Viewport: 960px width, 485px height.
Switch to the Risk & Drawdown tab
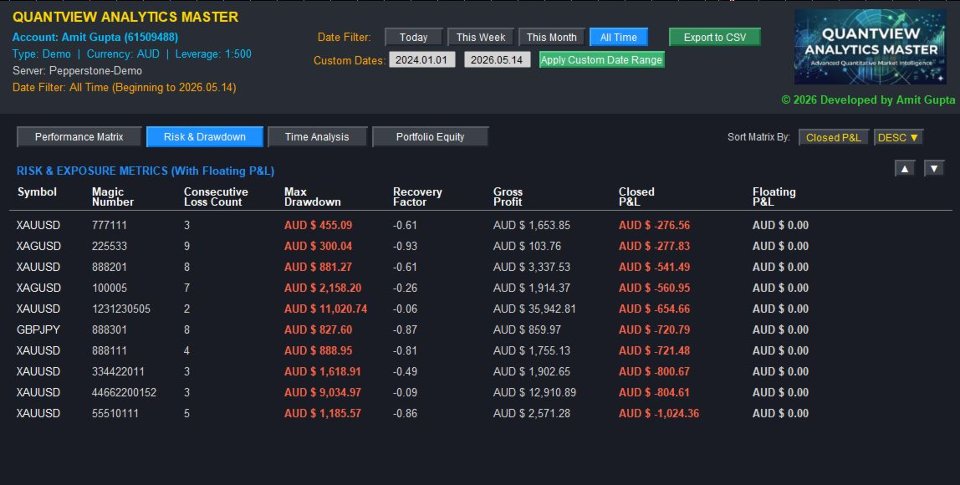tap(204, 137)
